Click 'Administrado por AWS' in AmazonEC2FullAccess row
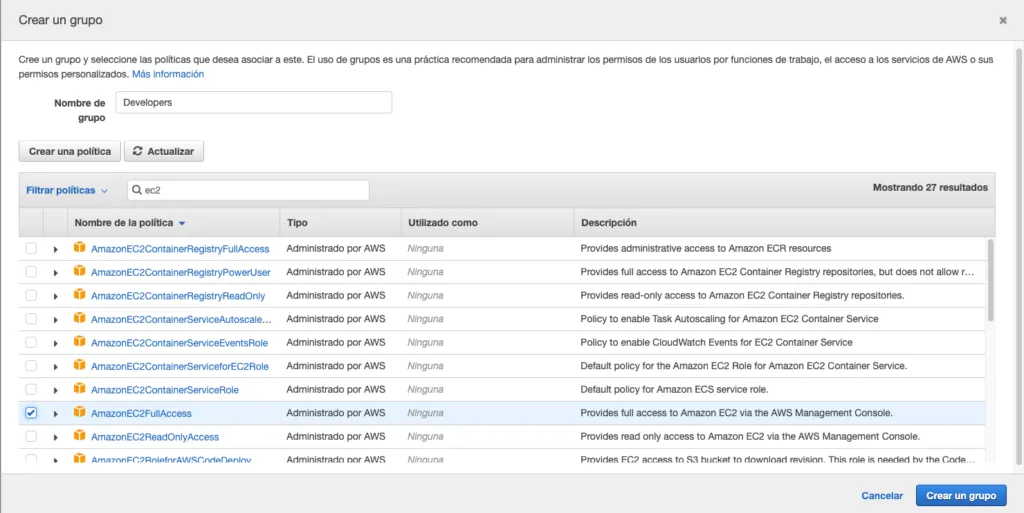Image resolution: width=1024 pixels, height=513 pixels. [336, 413]
